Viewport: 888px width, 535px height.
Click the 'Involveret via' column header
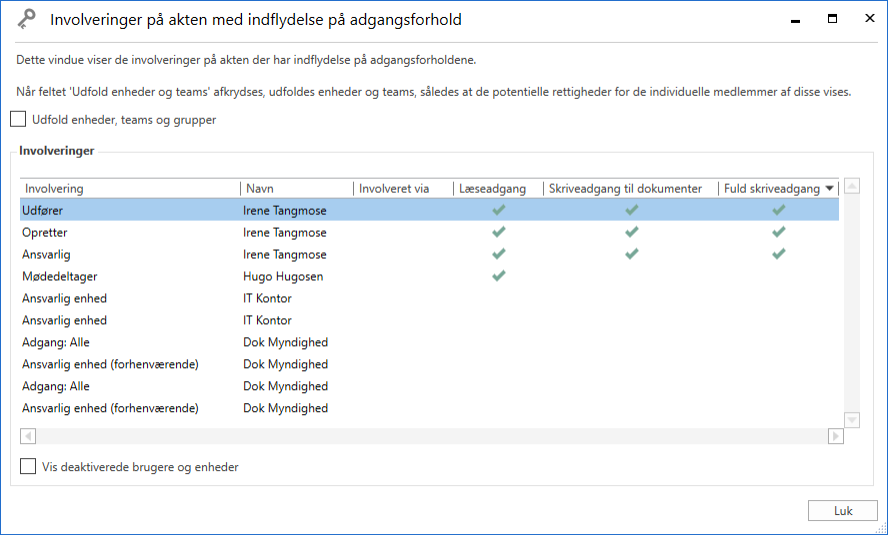(402, 188)
